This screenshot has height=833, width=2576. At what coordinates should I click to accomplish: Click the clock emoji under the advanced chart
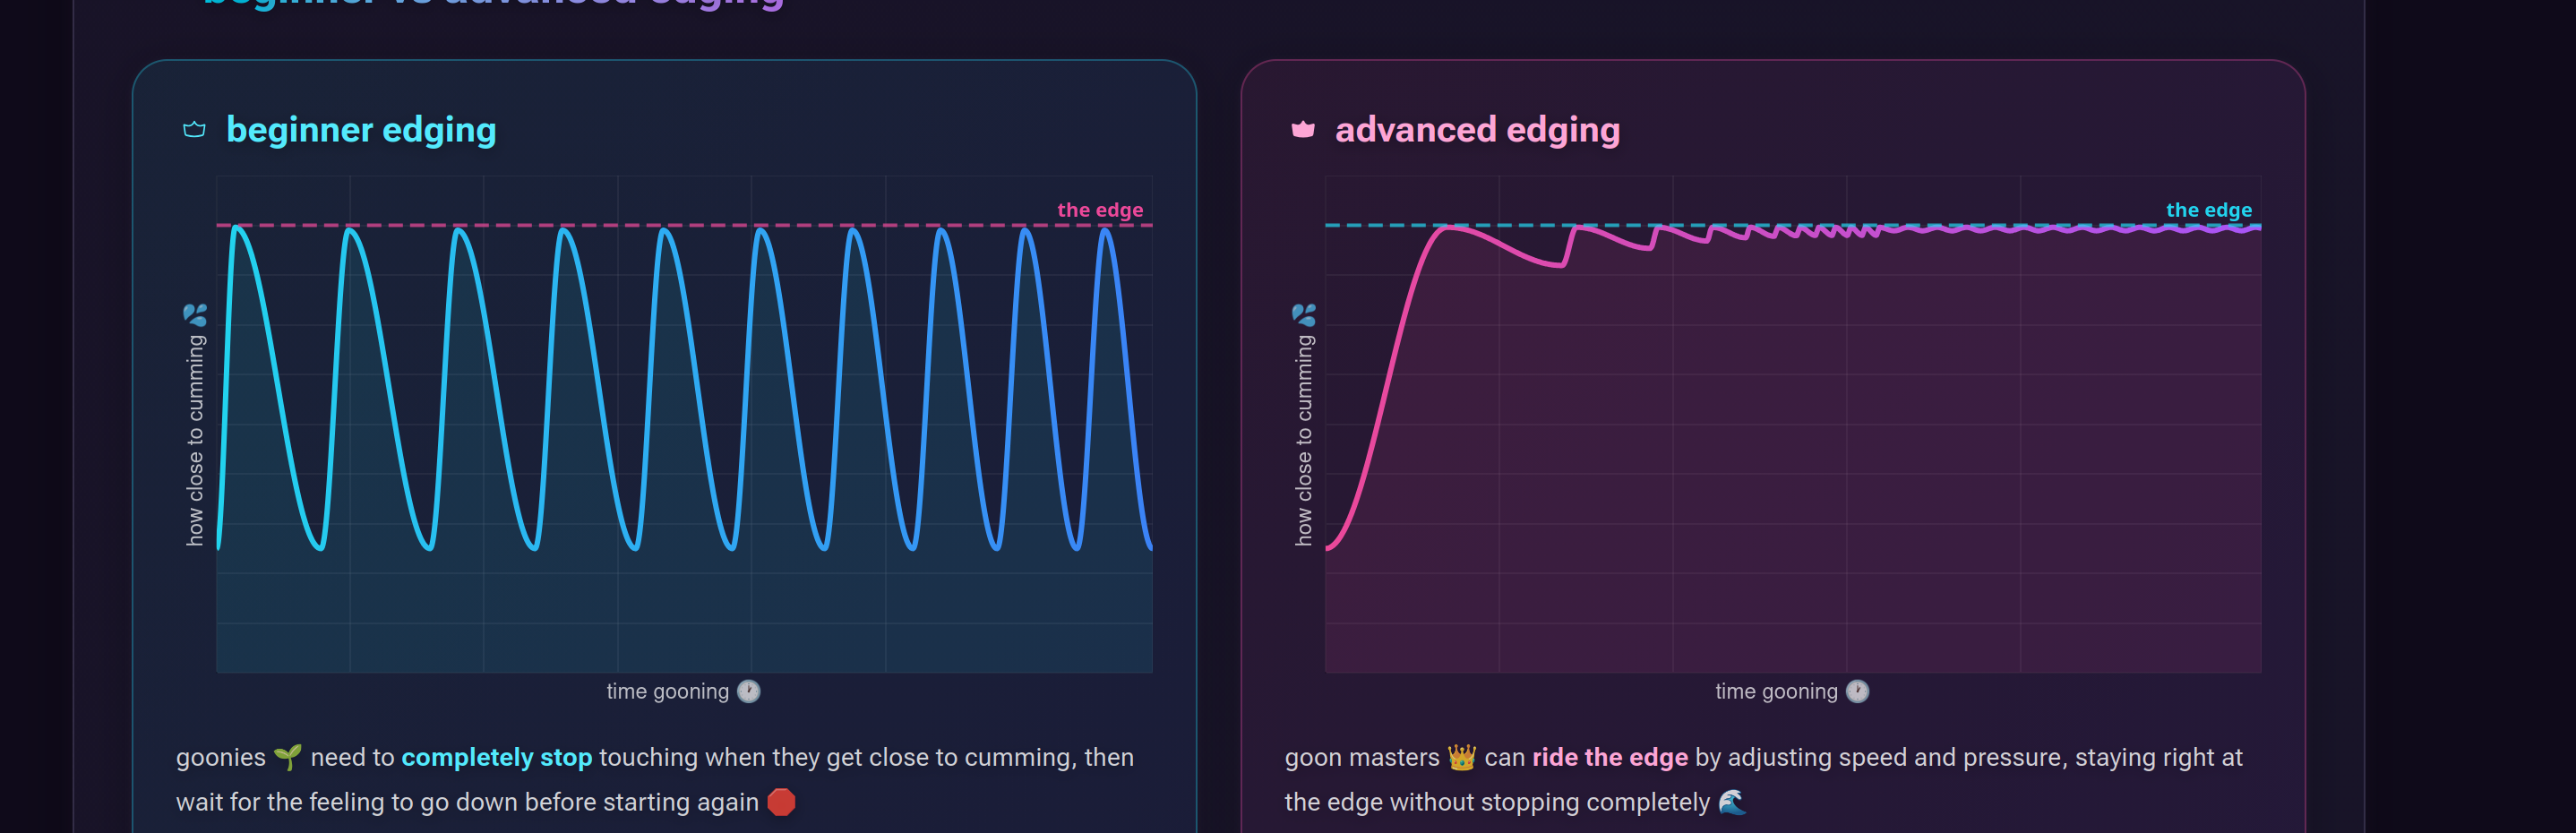point(1857,691)
